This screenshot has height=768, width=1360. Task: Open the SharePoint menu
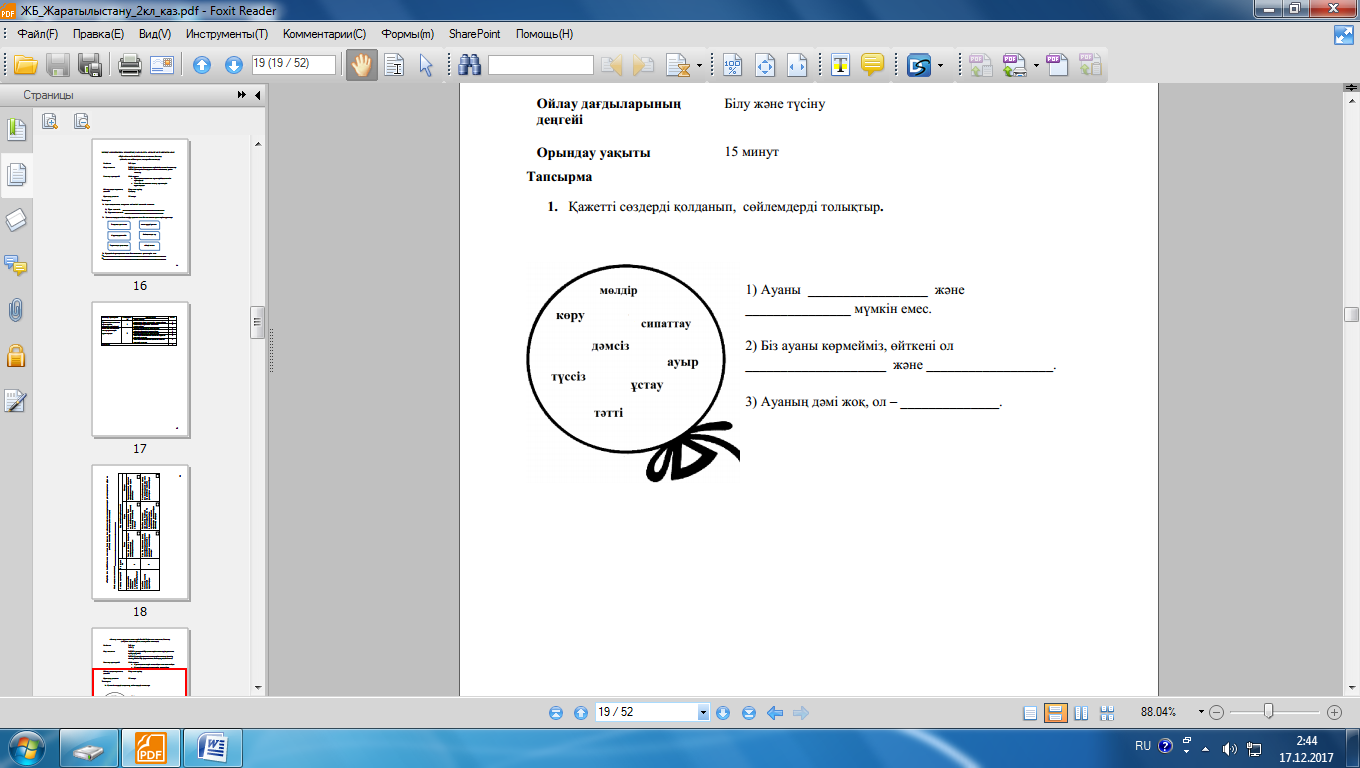click(x=475, y=34)
